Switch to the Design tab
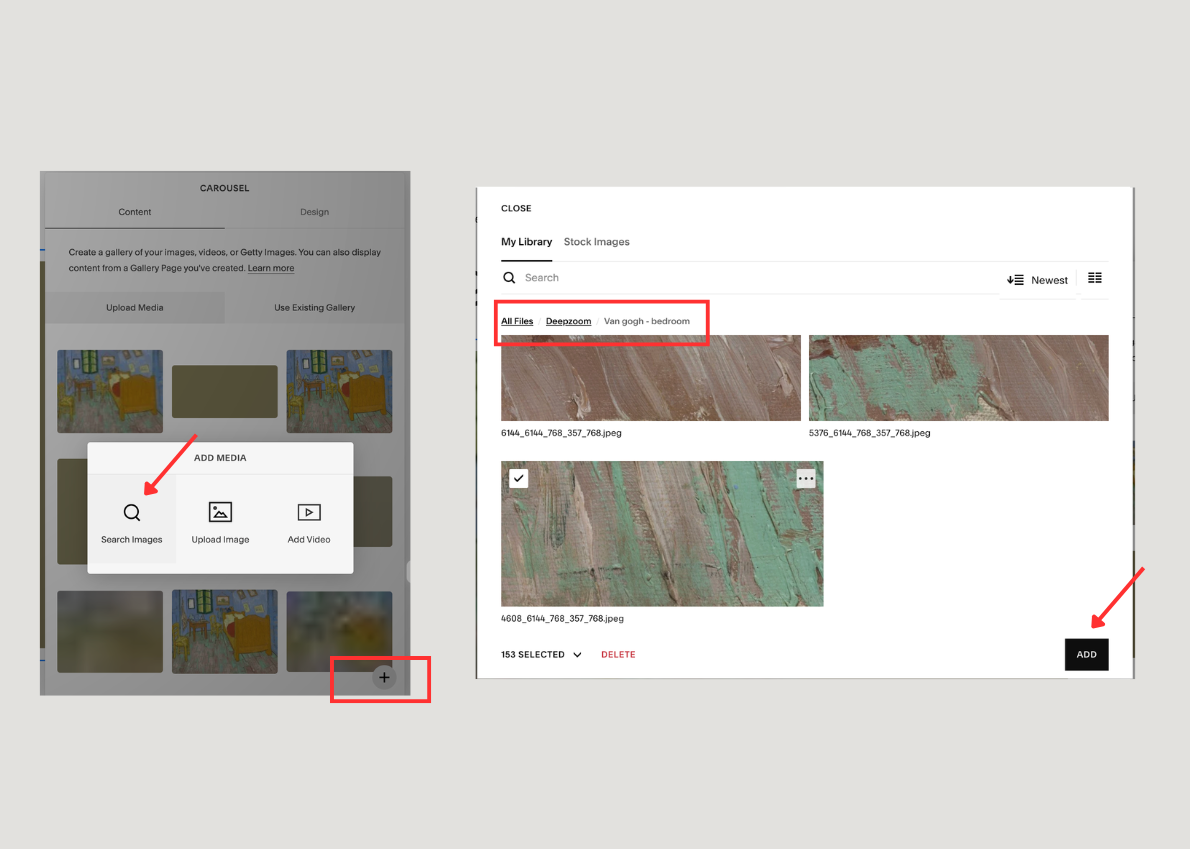Image resolution: width=1190 pixels, height=849 pixels. 314,212
